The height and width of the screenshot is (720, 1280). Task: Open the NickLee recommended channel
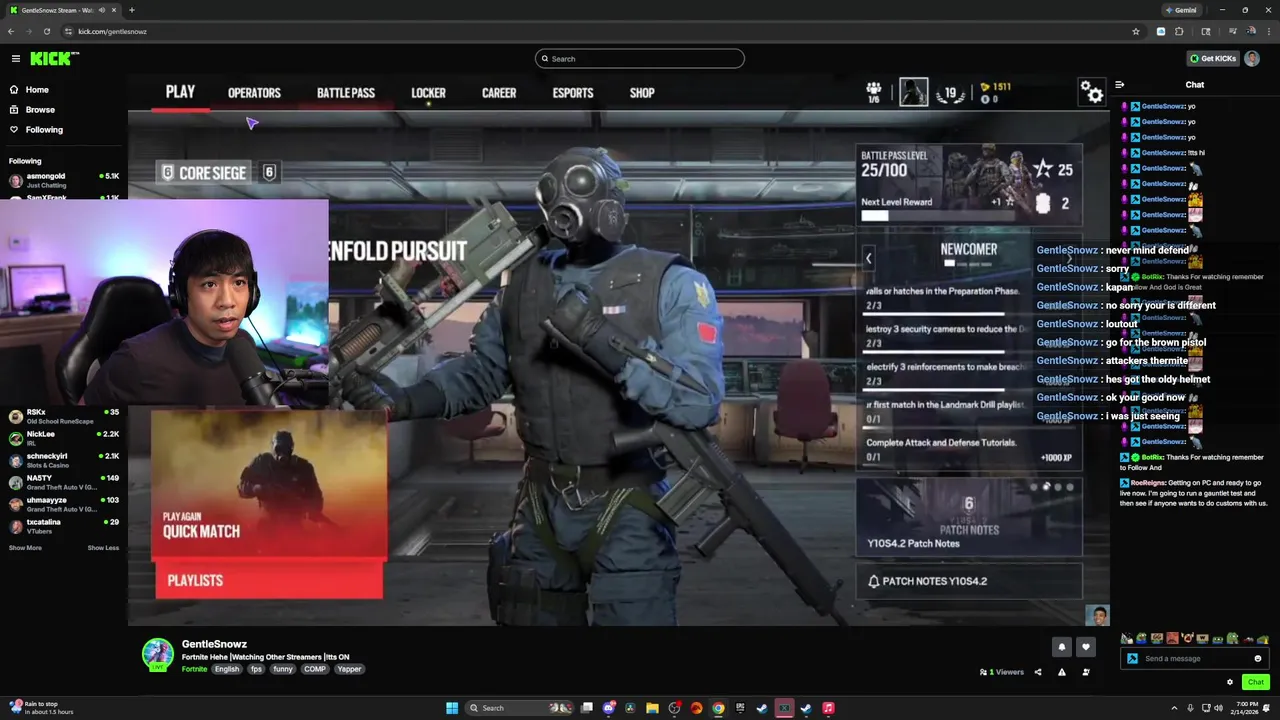pyautogui.click(x=63, y=438)
